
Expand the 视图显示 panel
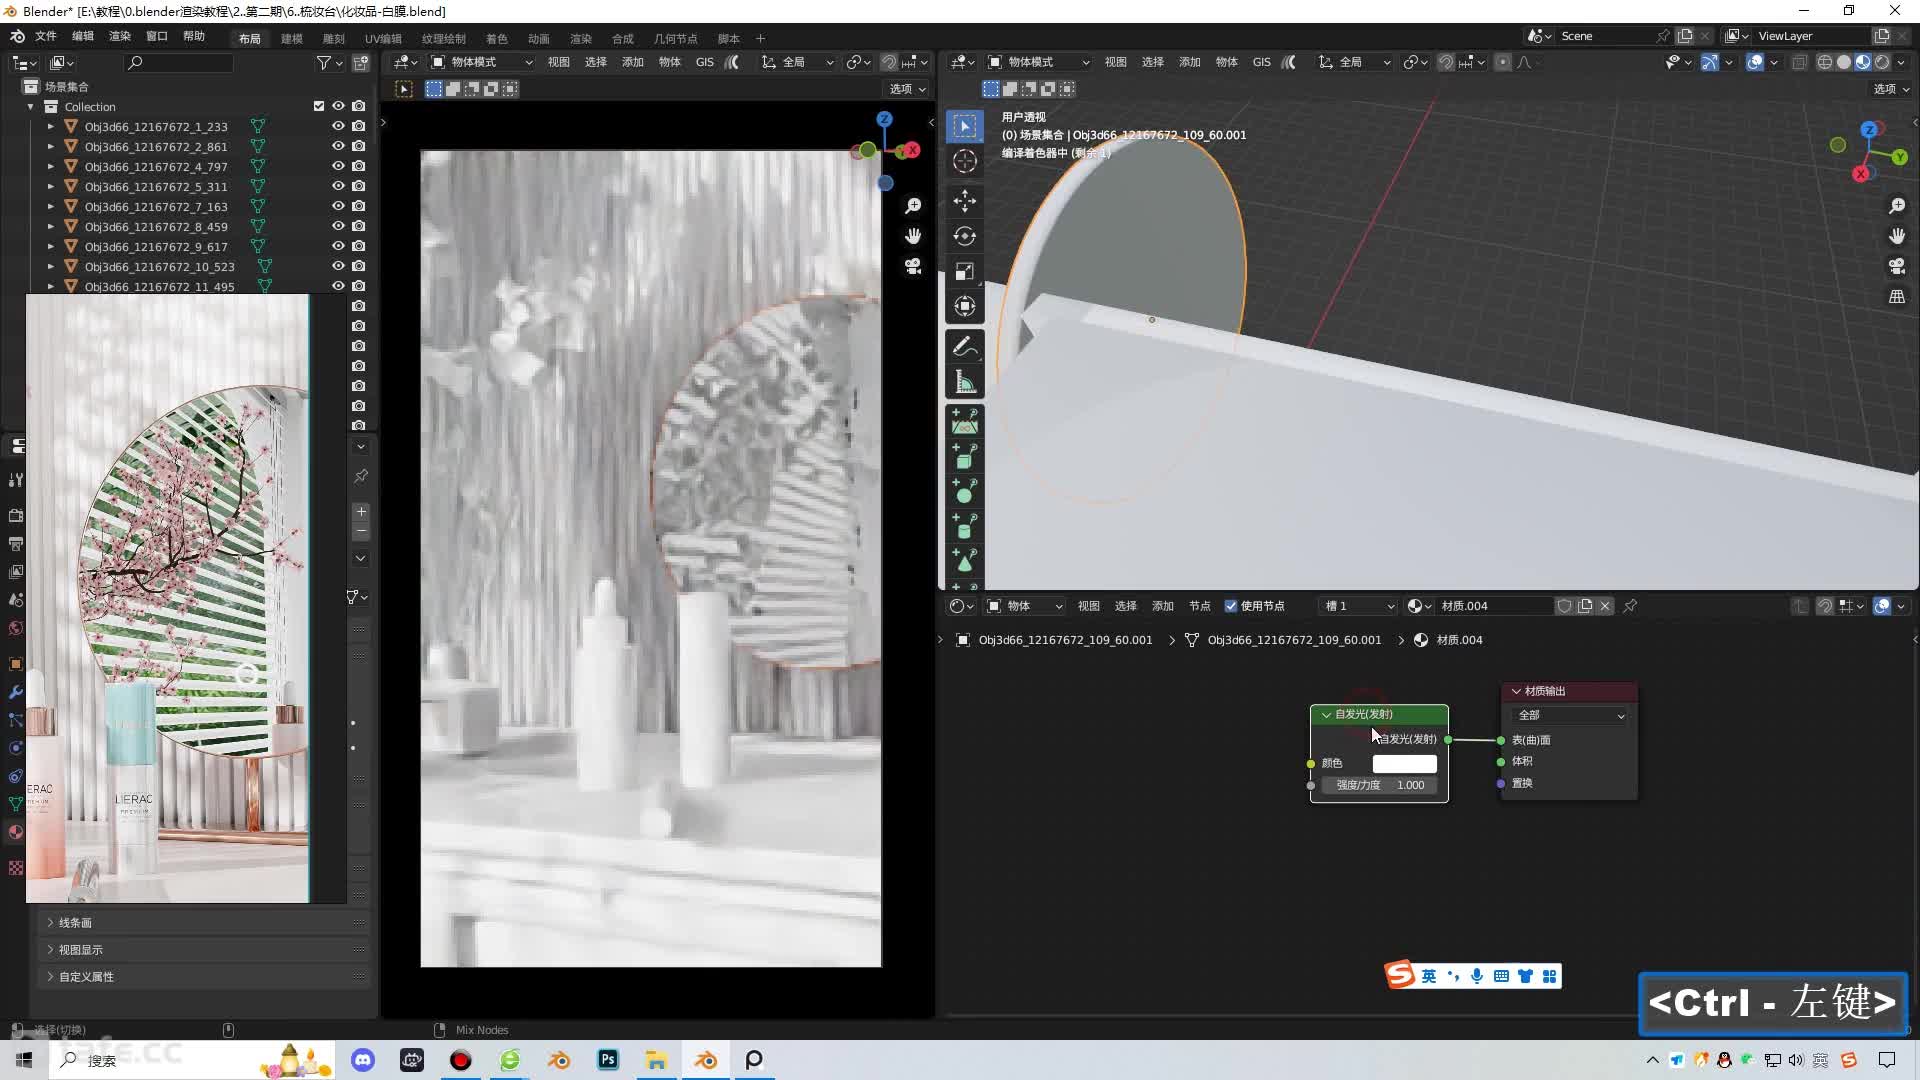coord(204,950)
